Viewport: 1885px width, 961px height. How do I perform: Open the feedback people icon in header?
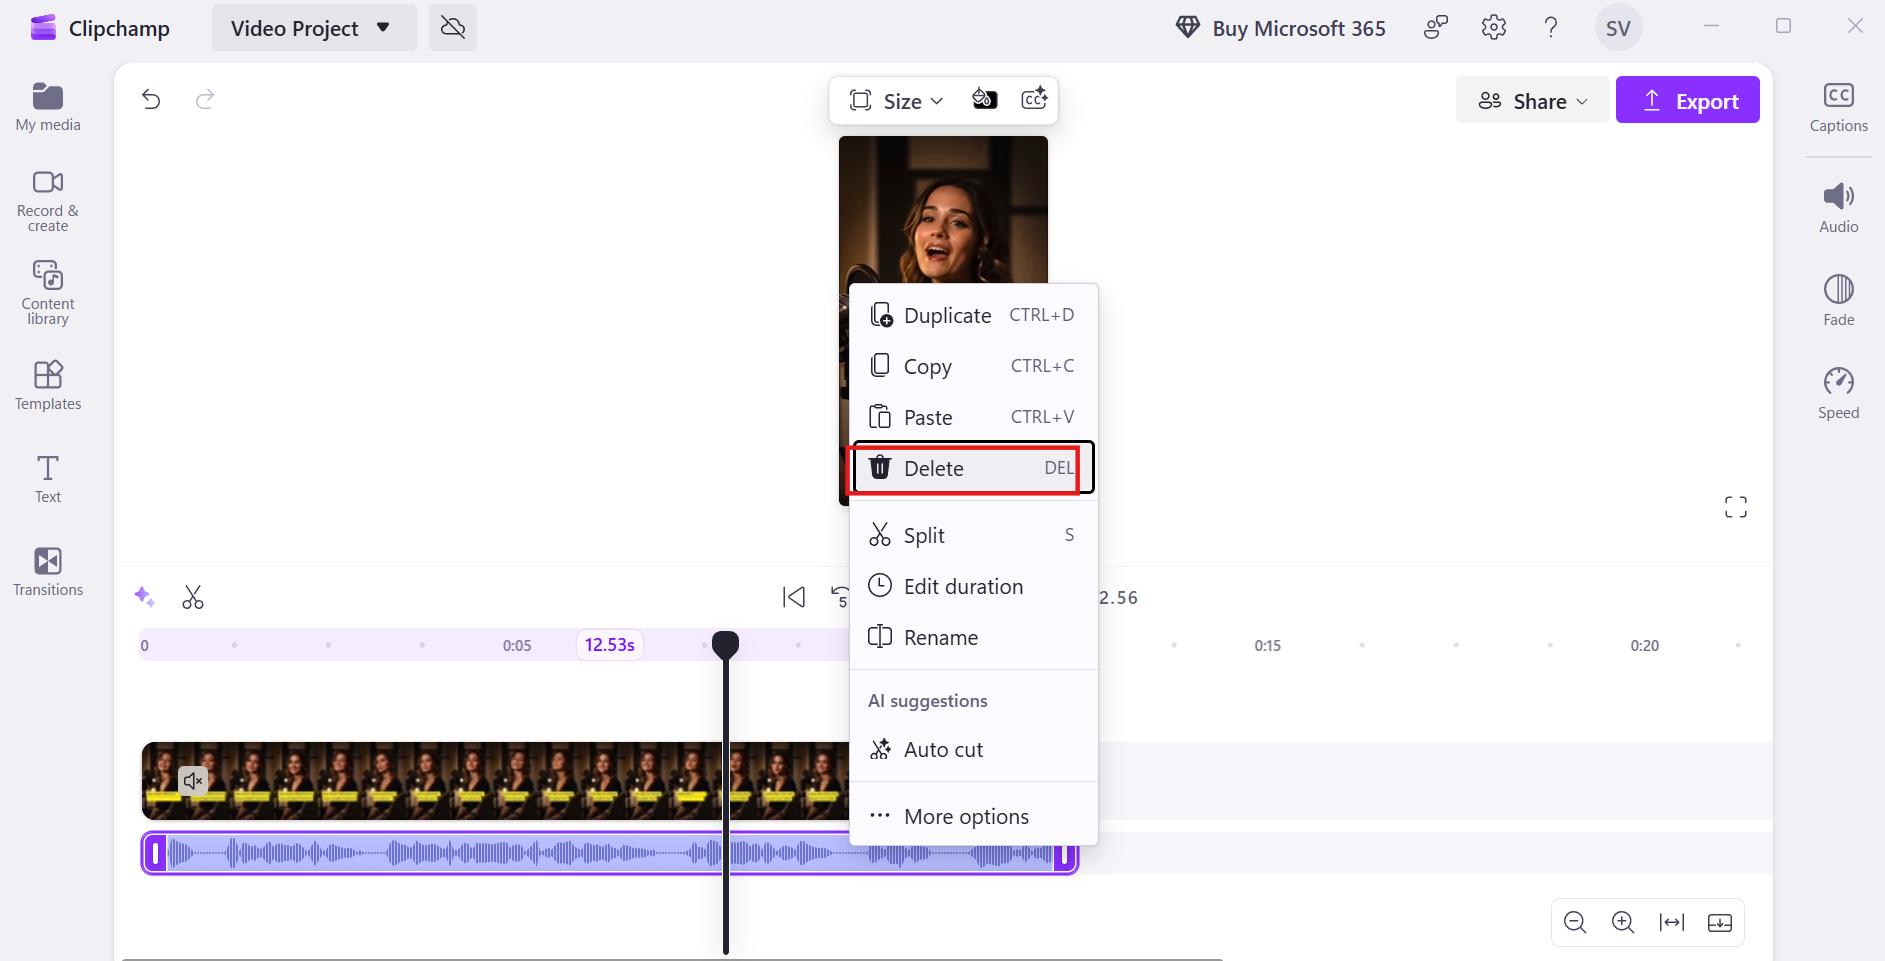[x=1436, y=28]
